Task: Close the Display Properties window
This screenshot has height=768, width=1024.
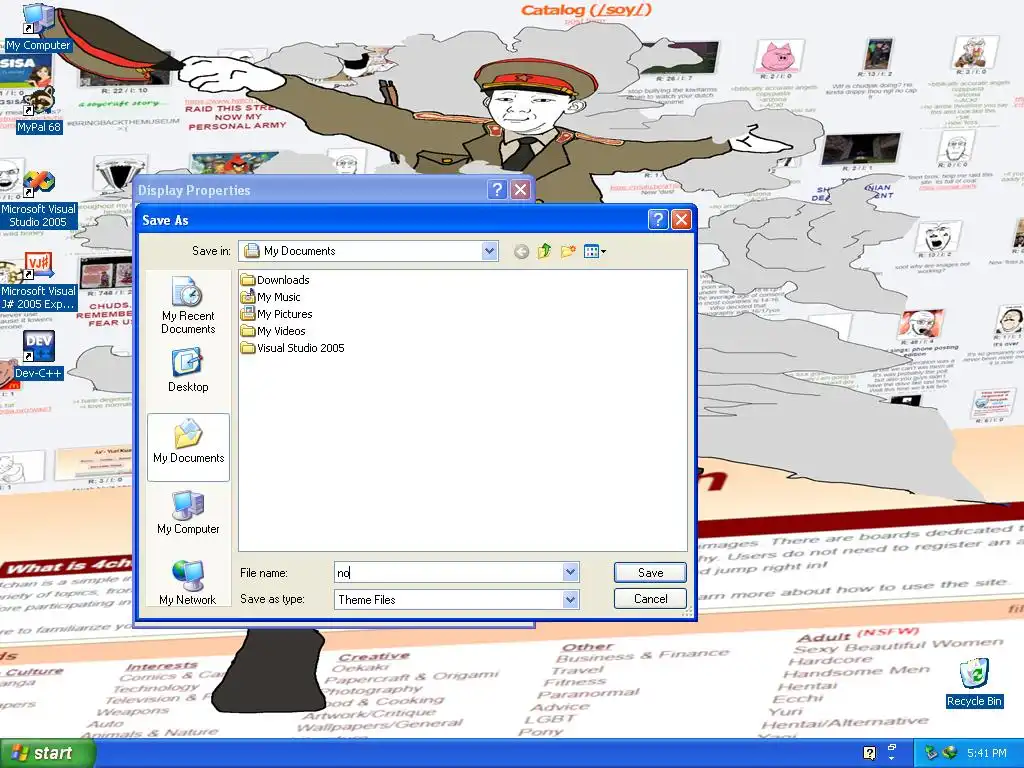Action: (520, 190)
